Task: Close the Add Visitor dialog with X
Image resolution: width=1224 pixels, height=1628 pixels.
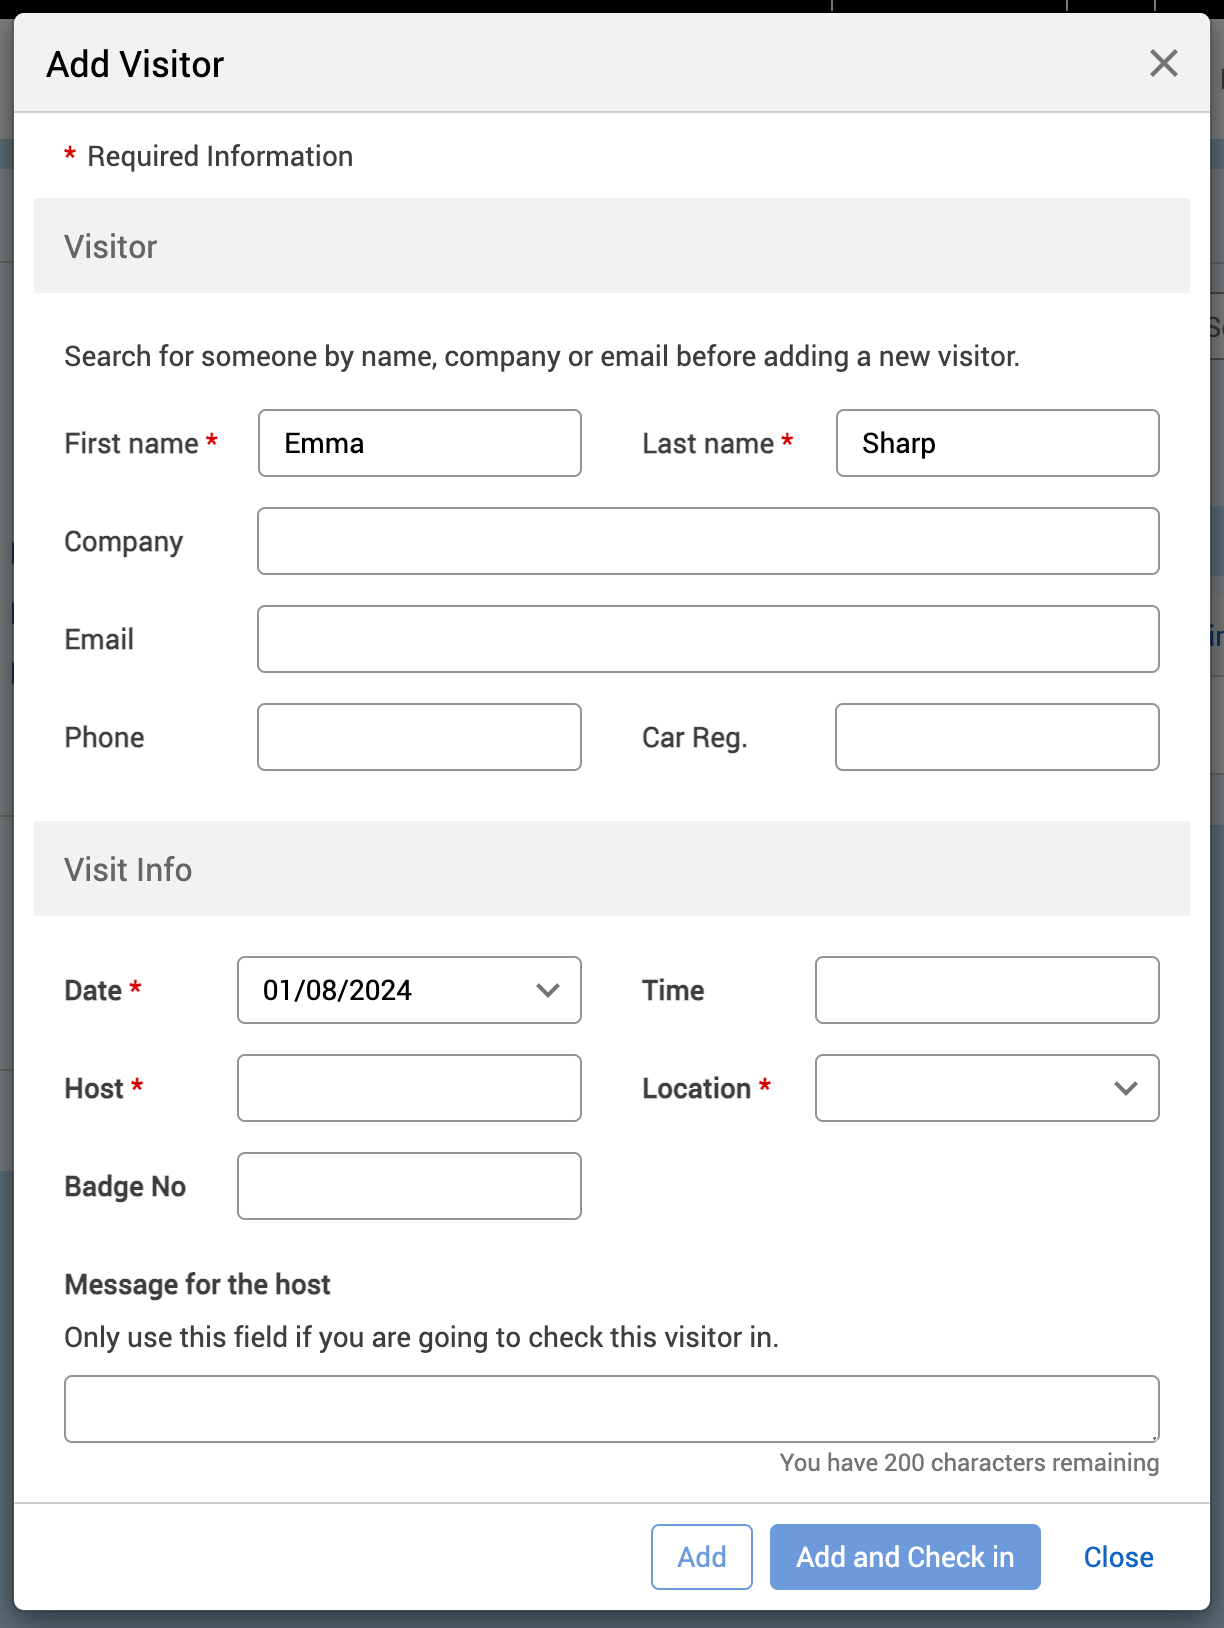Action: [1163, 64]
